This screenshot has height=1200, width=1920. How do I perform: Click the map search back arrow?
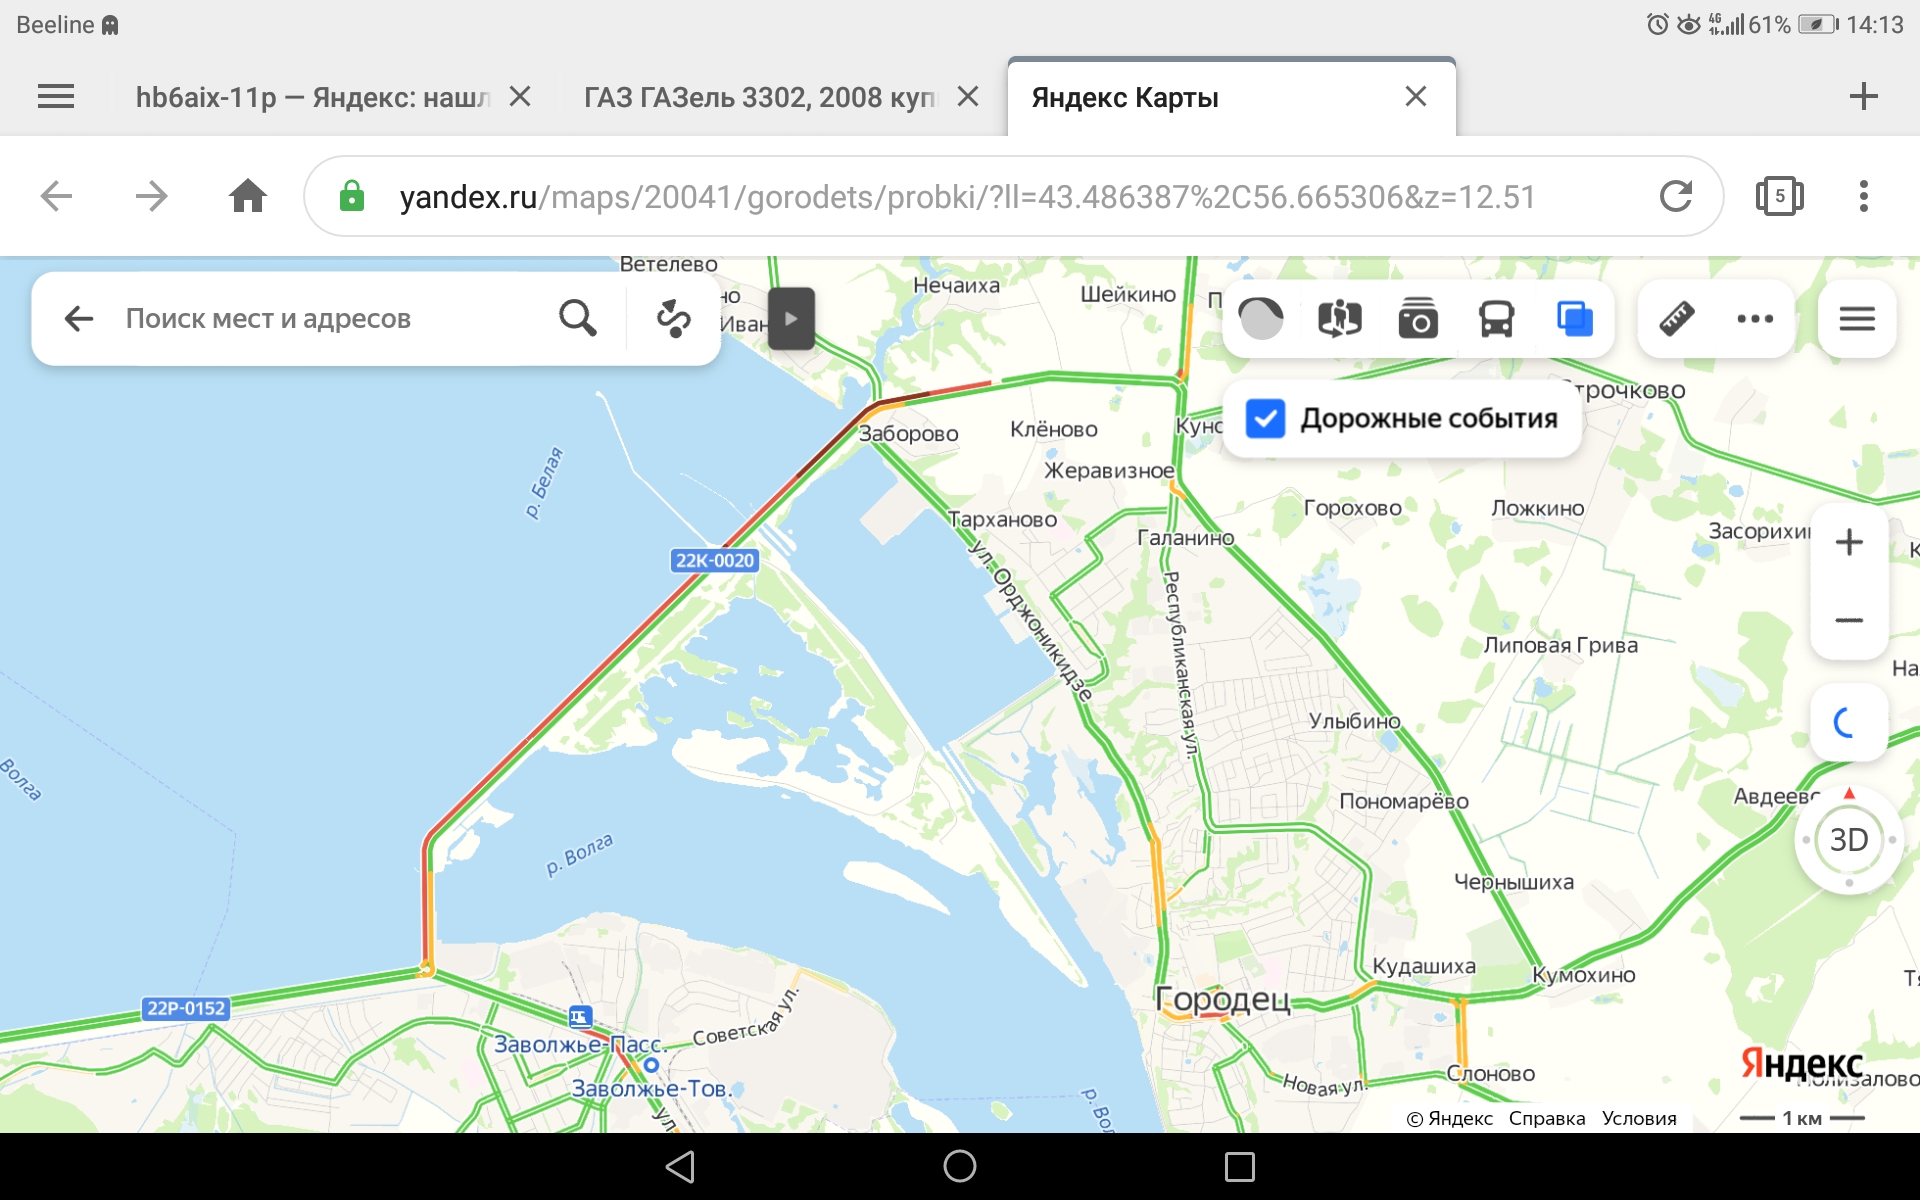coord(79,319)
